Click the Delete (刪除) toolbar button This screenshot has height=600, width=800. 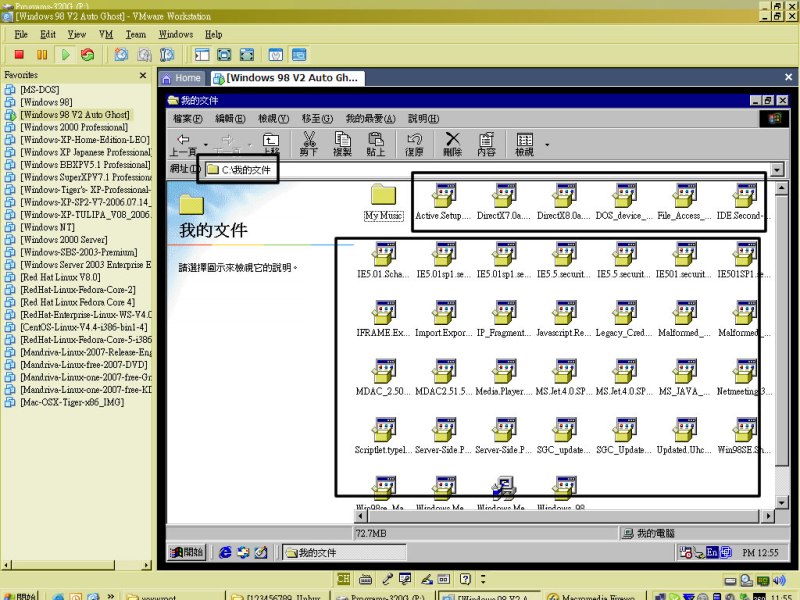coord(453,144)
